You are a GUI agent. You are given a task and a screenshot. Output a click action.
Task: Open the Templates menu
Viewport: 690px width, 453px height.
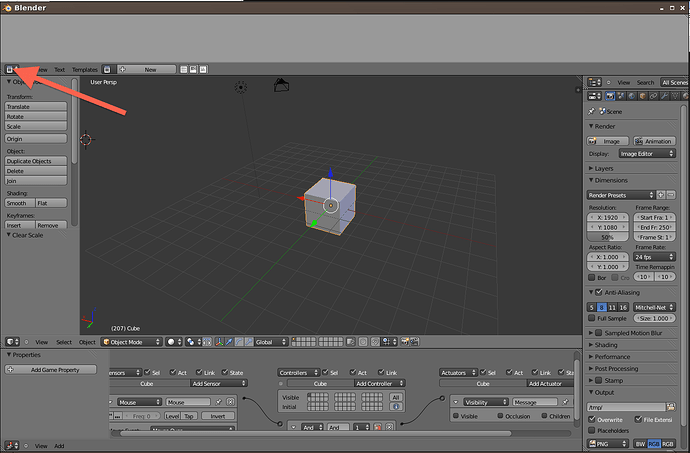84,70
